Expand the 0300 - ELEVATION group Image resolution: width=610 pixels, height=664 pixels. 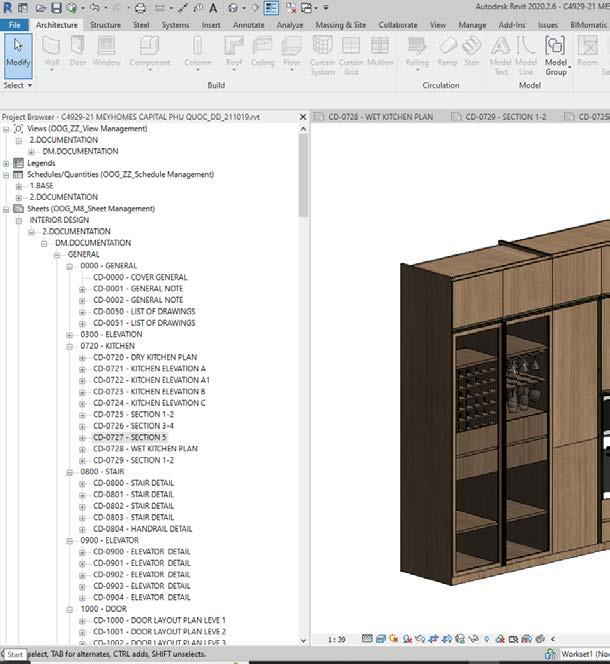(71, 335)
